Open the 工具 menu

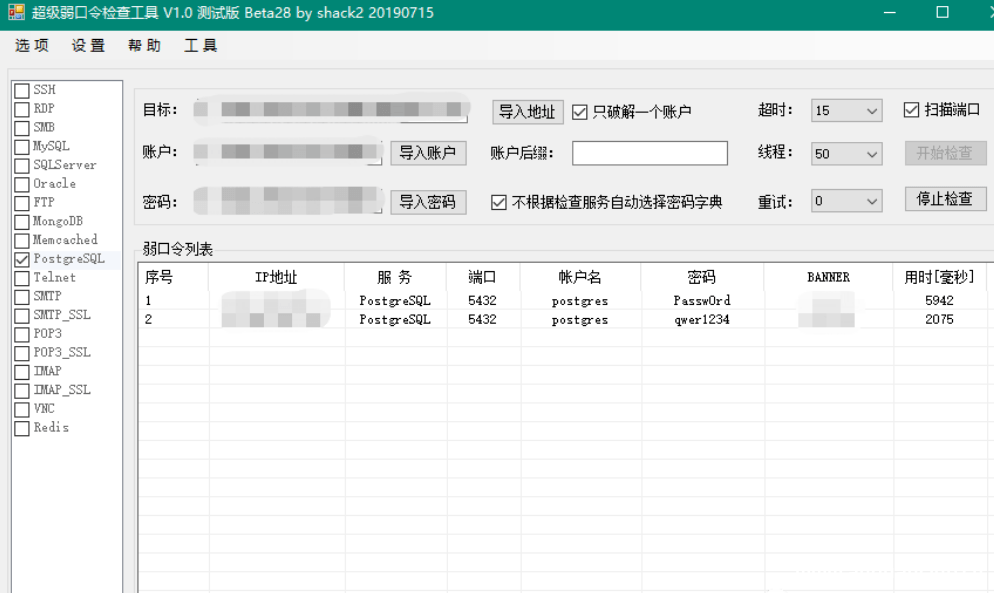pyautogui.click(x=200, y=45)
